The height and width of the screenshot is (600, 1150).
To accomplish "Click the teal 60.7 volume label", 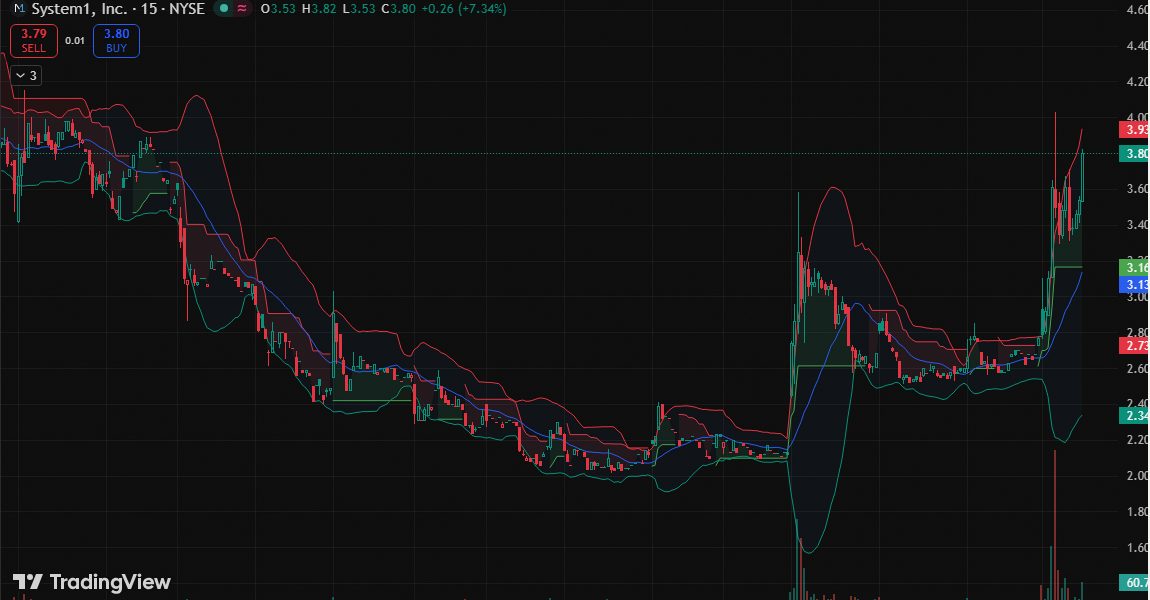I will coord(1135,582).
